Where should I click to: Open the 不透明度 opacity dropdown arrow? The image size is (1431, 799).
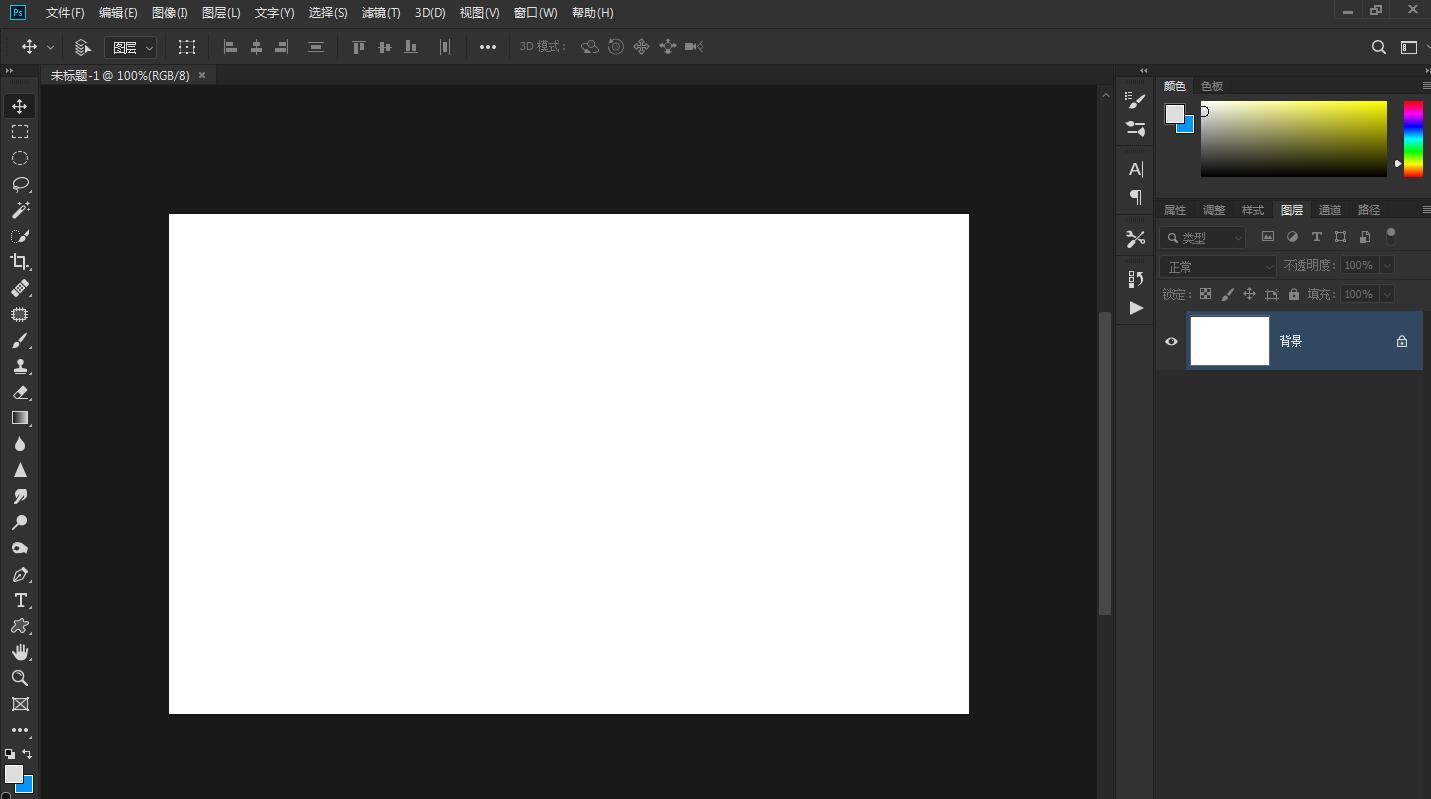coord(1387,265)
